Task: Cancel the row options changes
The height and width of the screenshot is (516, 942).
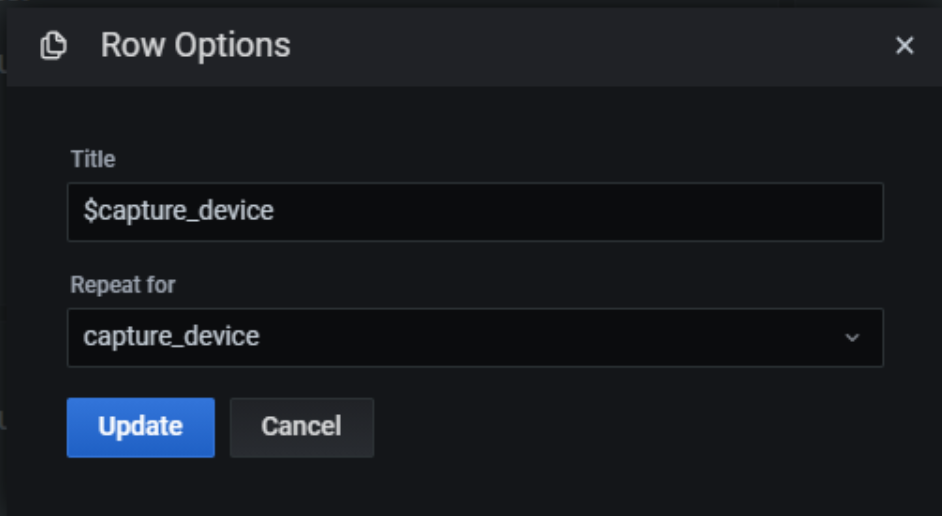Action: (x=301, y=427)
